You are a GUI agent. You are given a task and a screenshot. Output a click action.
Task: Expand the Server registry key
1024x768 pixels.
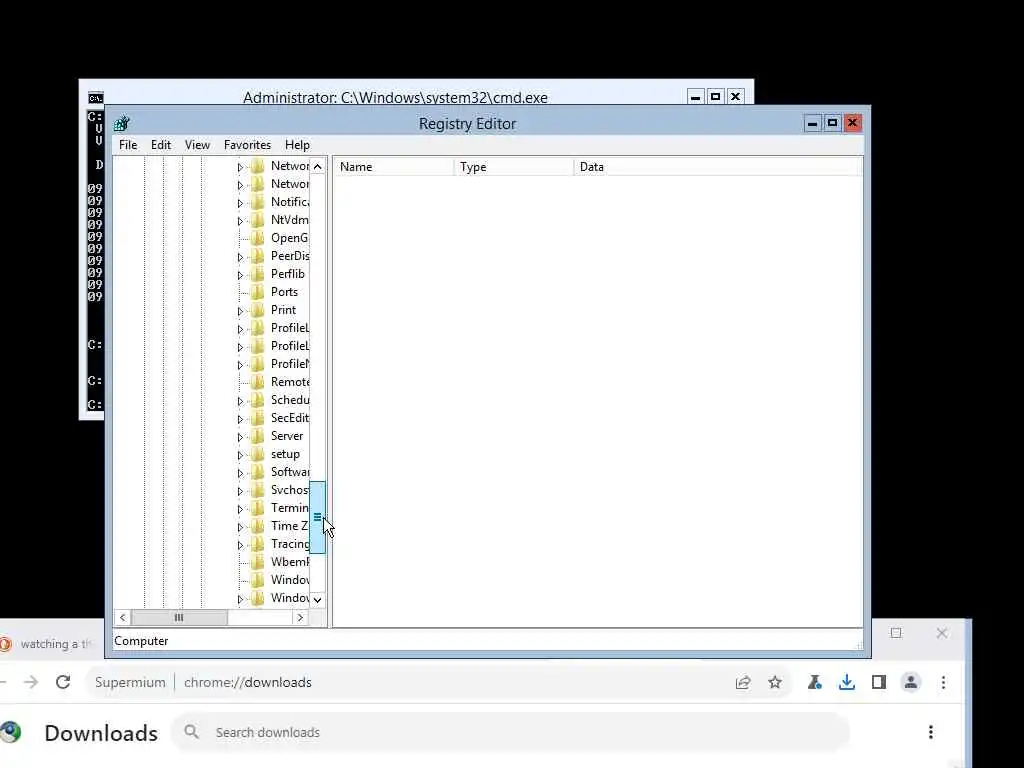[240, 437]
